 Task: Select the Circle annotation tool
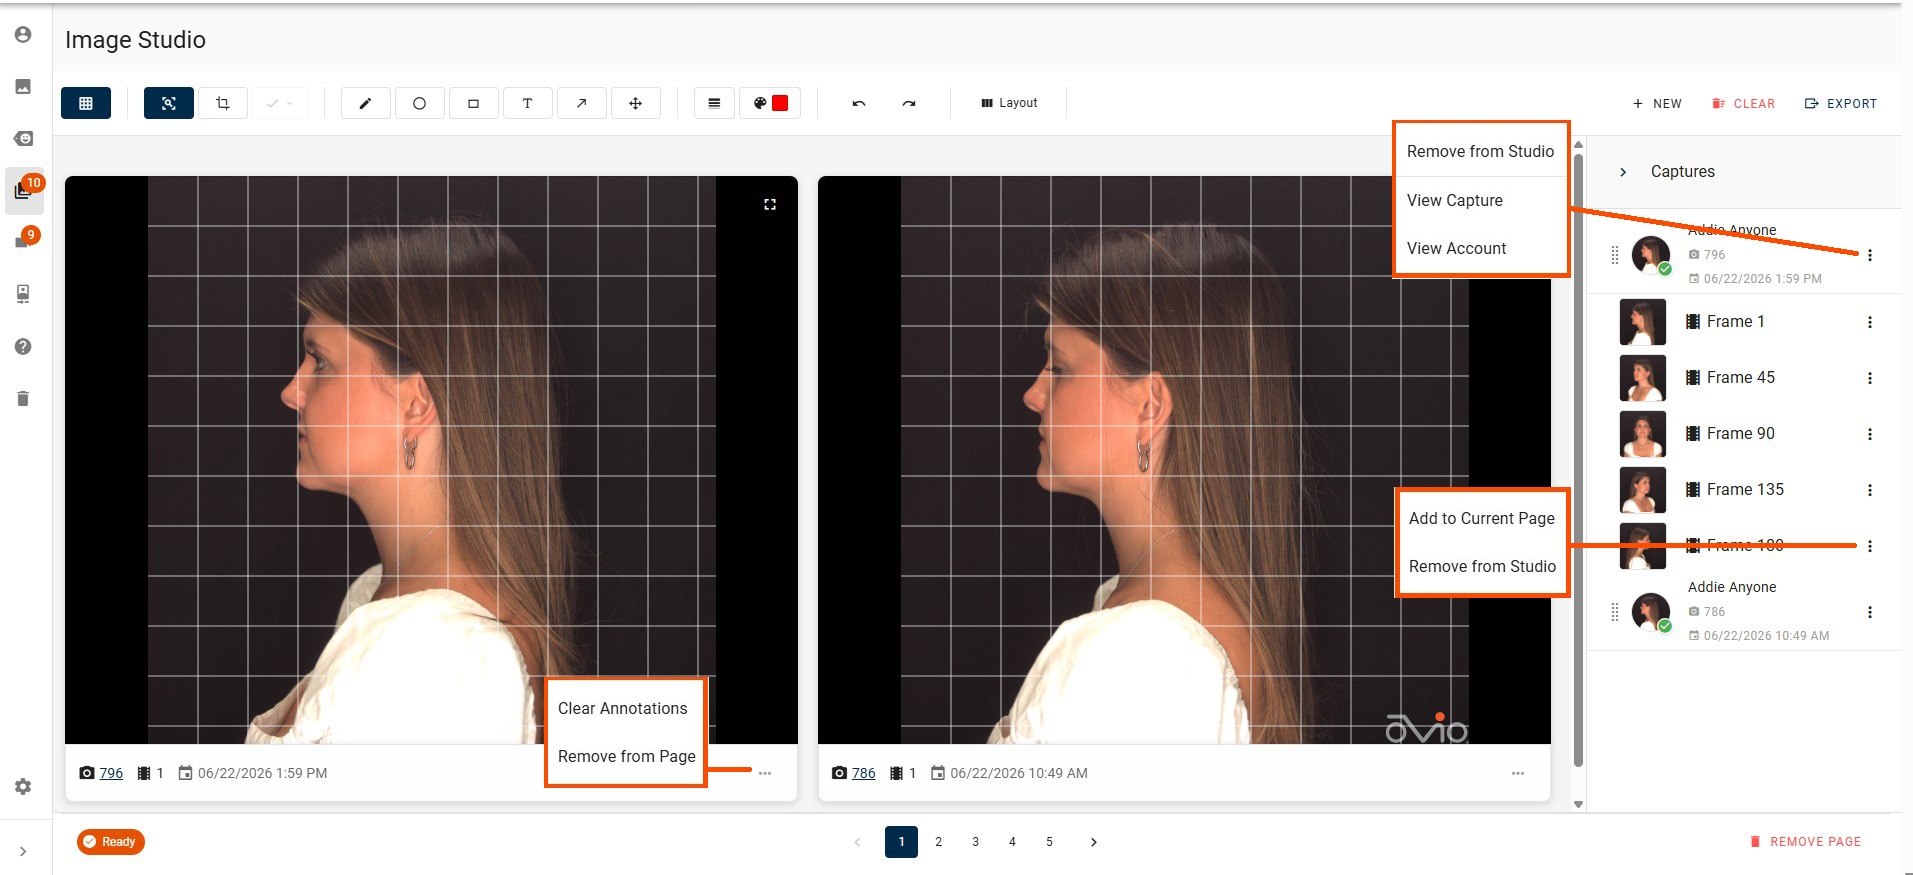click(420, 103)
